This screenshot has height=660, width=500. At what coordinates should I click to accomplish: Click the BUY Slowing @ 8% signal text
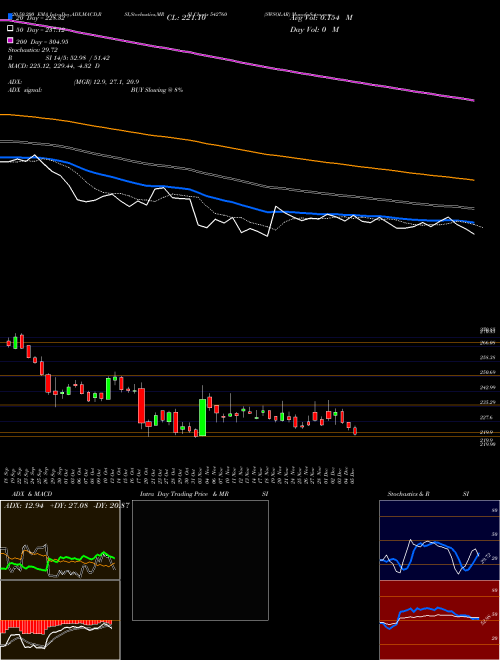pos(157,90)
